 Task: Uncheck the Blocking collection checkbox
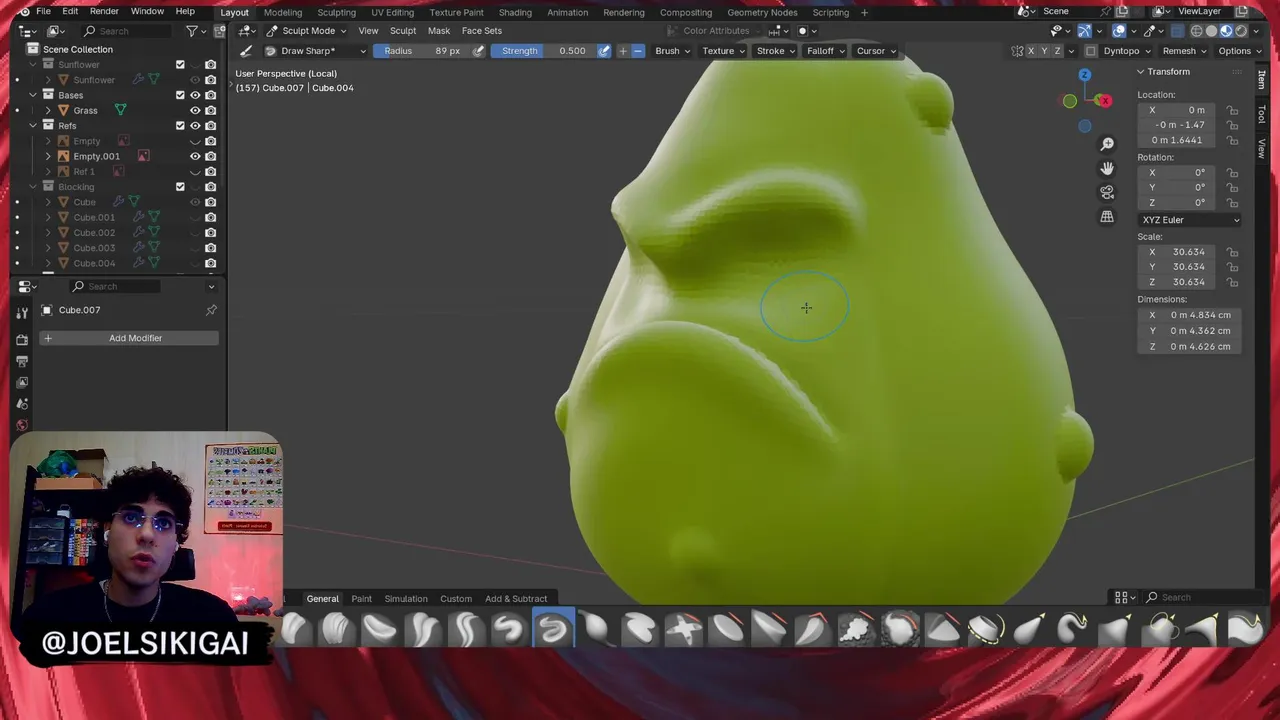[180, 187]
